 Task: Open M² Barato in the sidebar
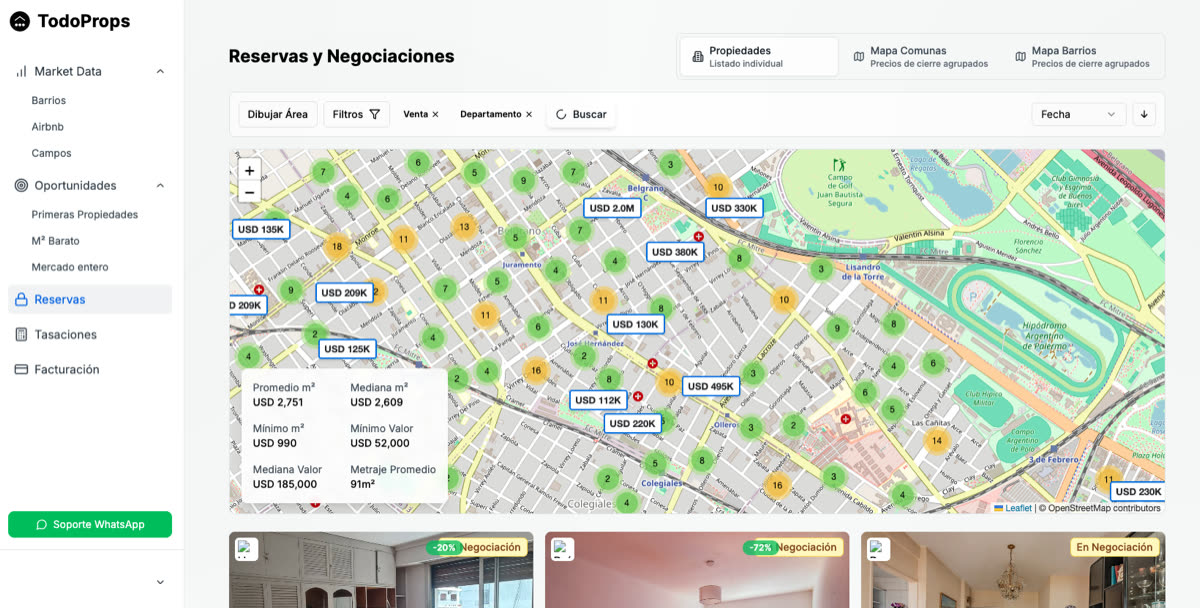(56, 241)
